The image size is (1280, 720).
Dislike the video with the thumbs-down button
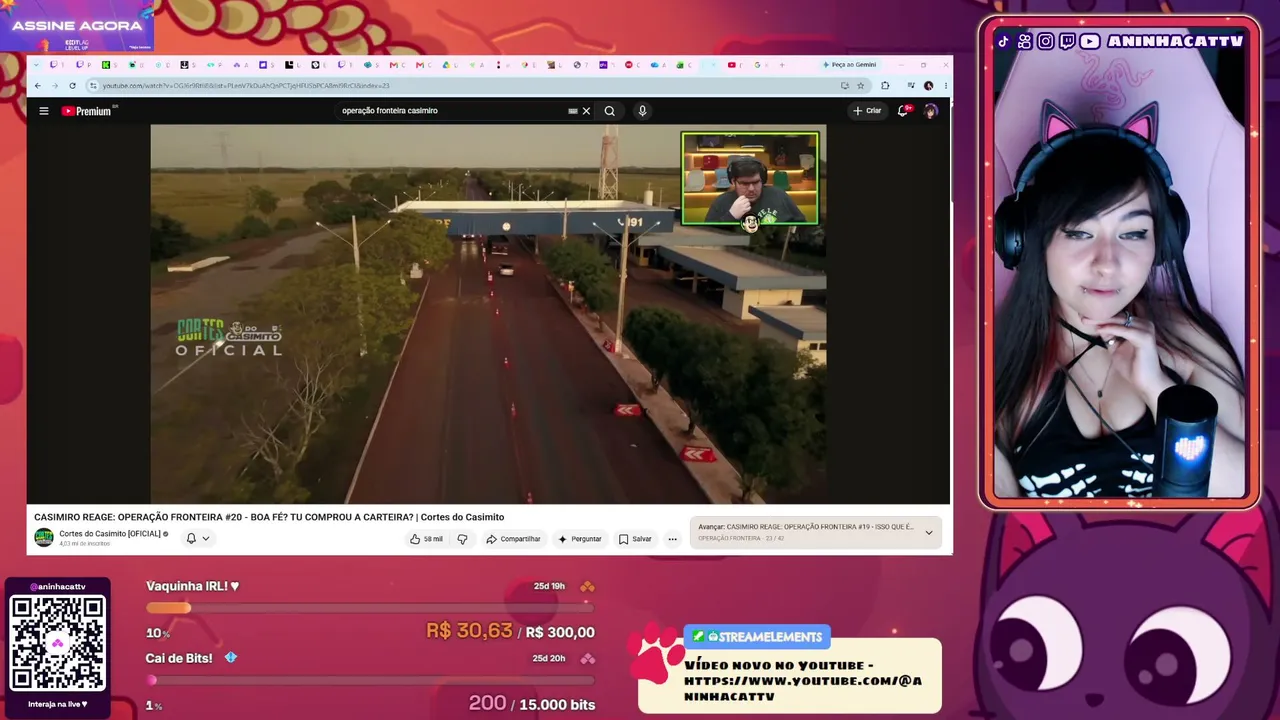[462, 539]
